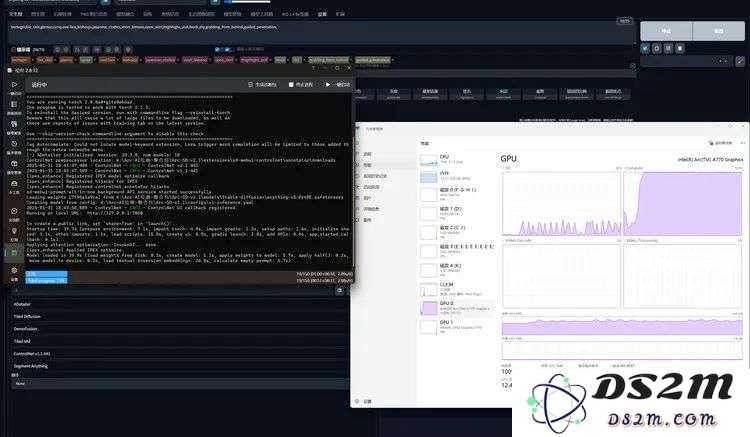Select Memory in Task Manager performance list
Screen dimensions: 750x437
tap(456, 176)
